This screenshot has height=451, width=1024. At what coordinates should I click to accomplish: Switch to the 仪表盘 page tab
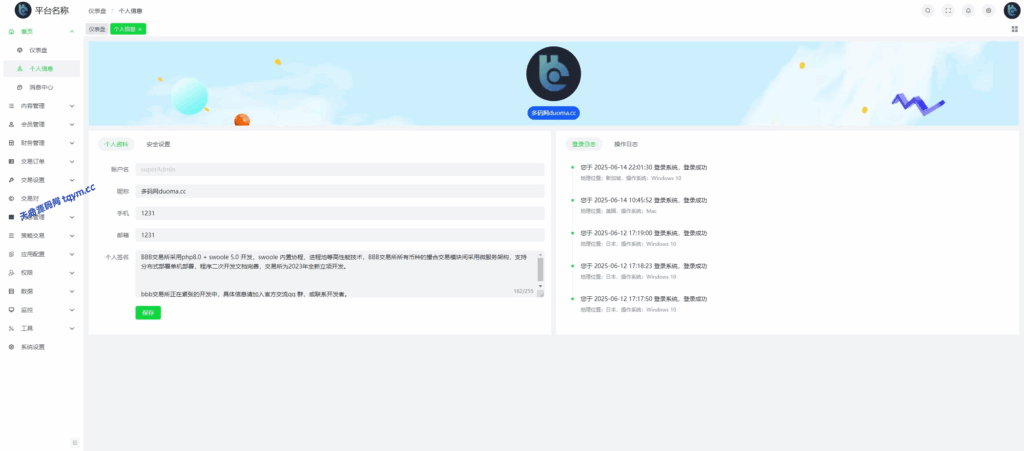pos(97,29)
